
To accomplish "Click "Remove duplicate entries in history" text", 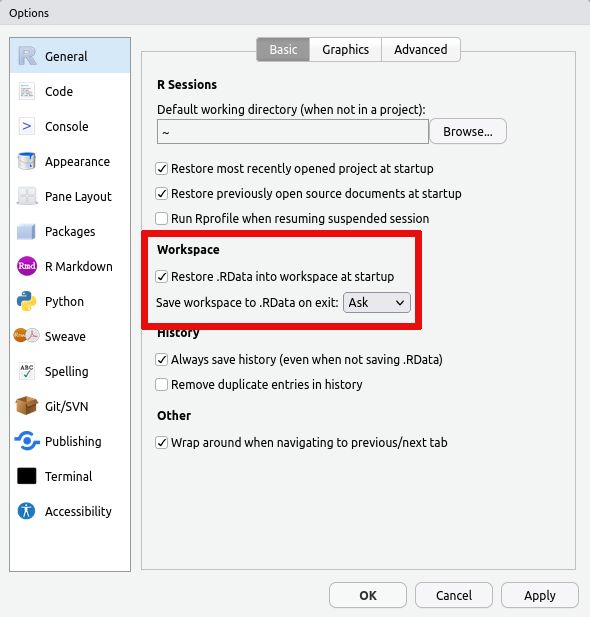I will tap(267, 384).
